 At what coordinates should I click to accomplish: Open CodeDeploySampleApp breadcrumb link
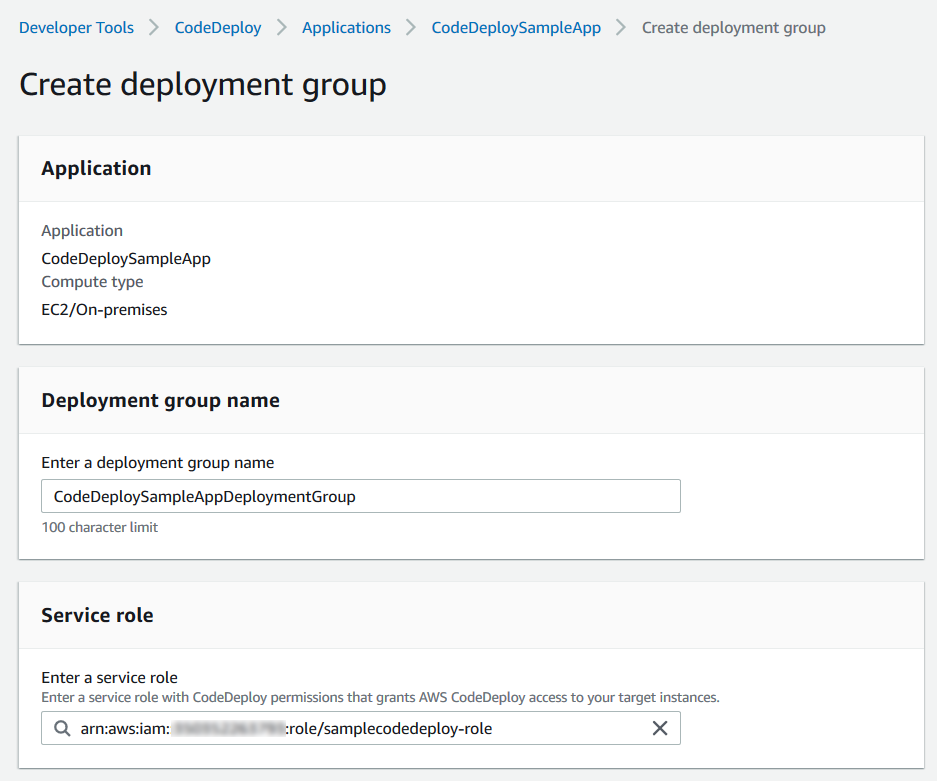[x=516, y=27]
